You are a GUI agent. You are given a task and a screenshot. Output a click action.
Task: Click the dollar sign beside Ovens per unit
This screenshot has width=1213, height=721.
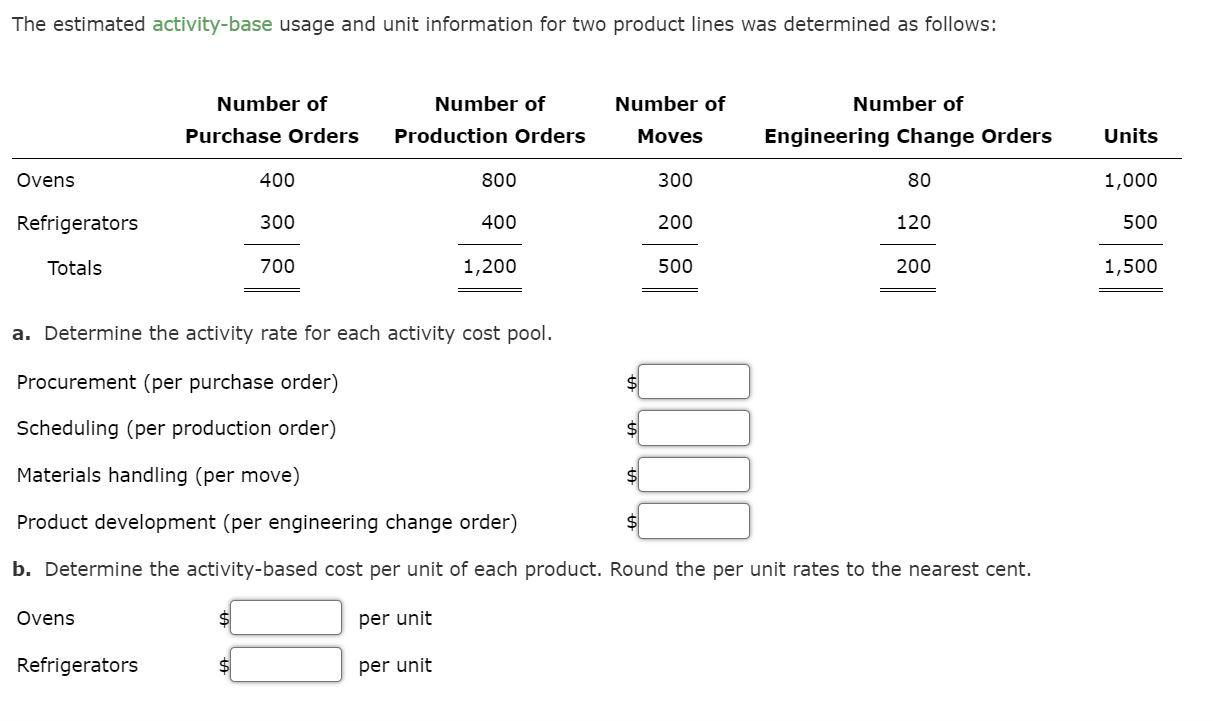[222, 617]
